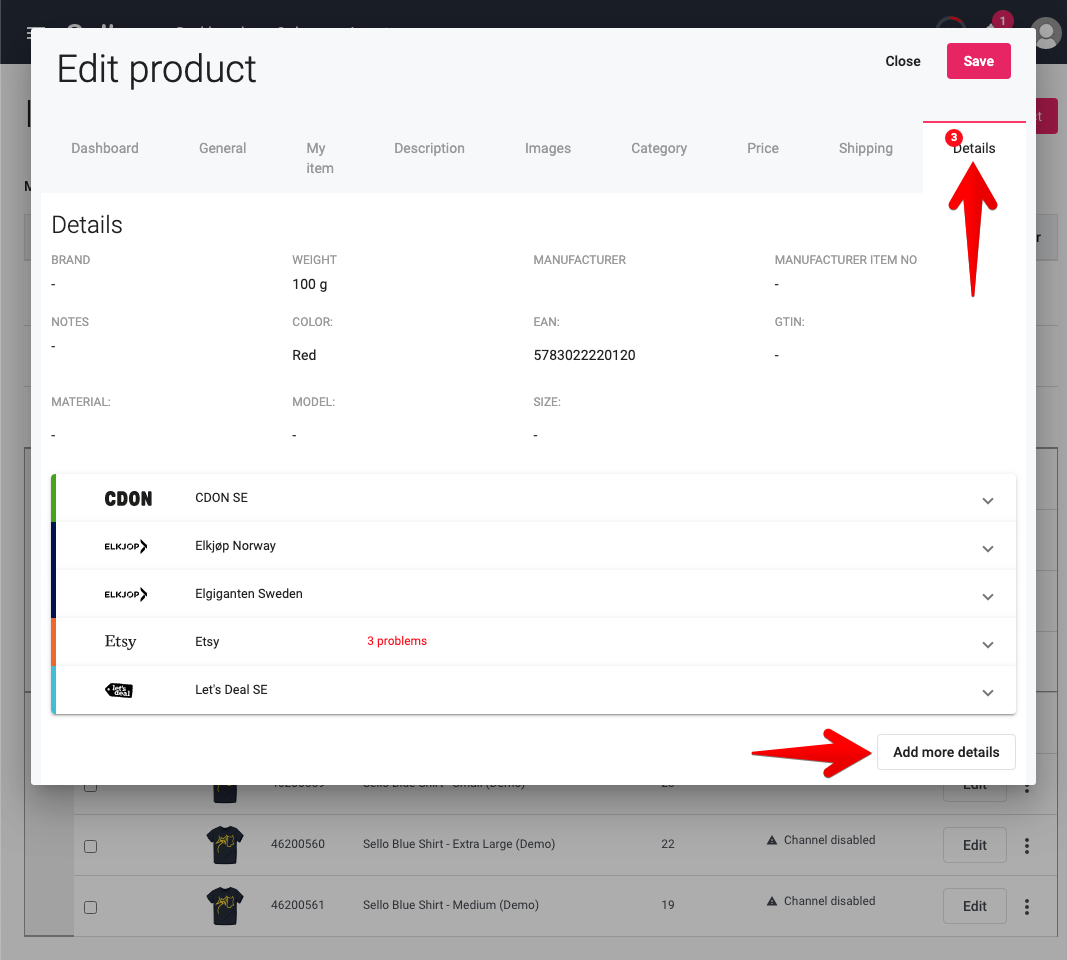Open the notification bell with red badge
Image resolution: width=1067 pixels, height=960 pixels.
coord(995,24)
